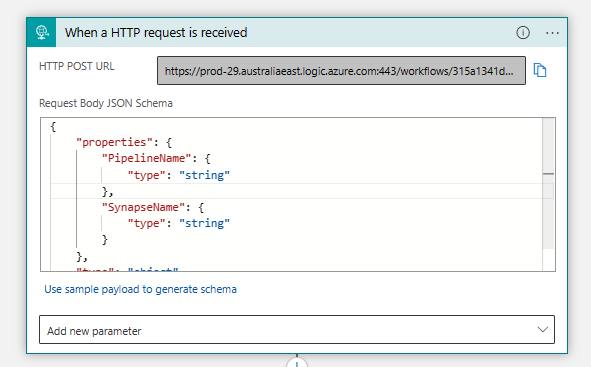Image resolution: width=591 pixels, height=367 pixels.
Task: Click "string" value under SynapseName
Action: [204, 223]
